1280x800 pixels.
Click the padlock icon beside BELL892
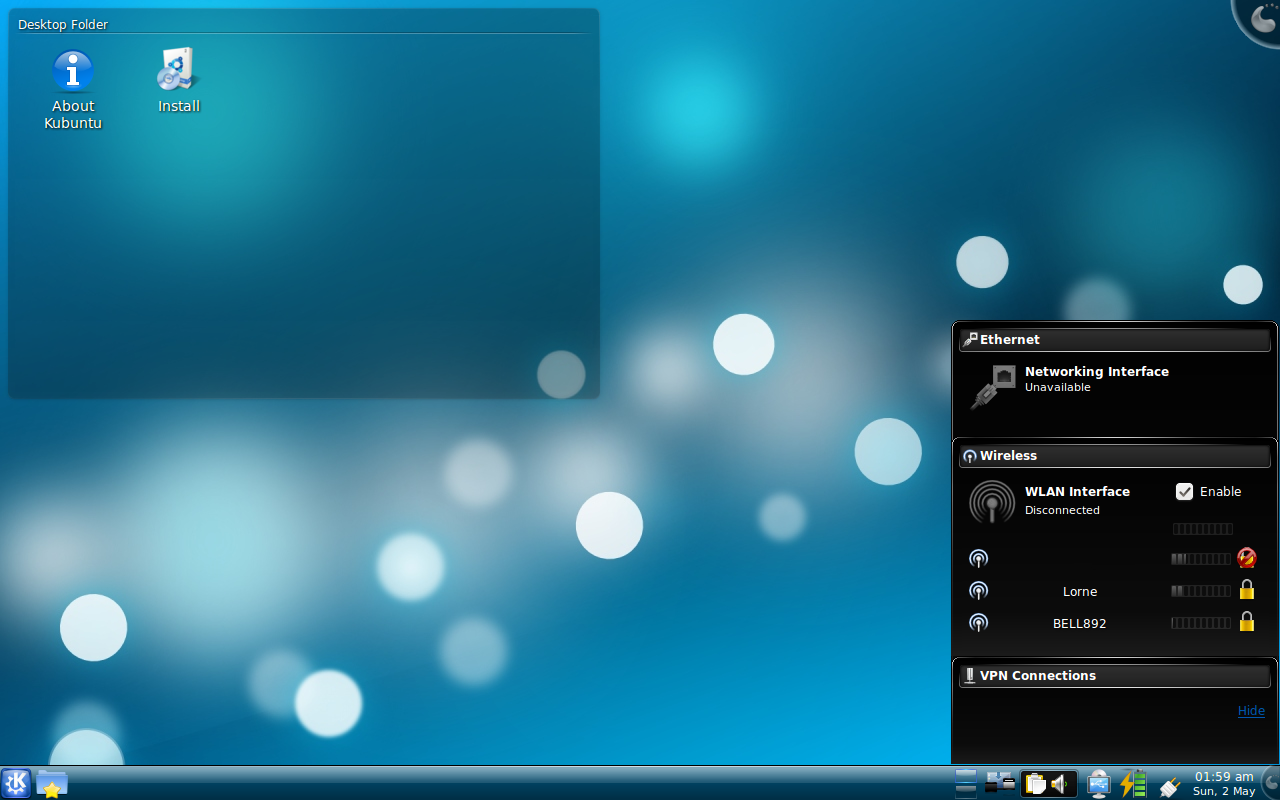click(x=1247, y=622)
